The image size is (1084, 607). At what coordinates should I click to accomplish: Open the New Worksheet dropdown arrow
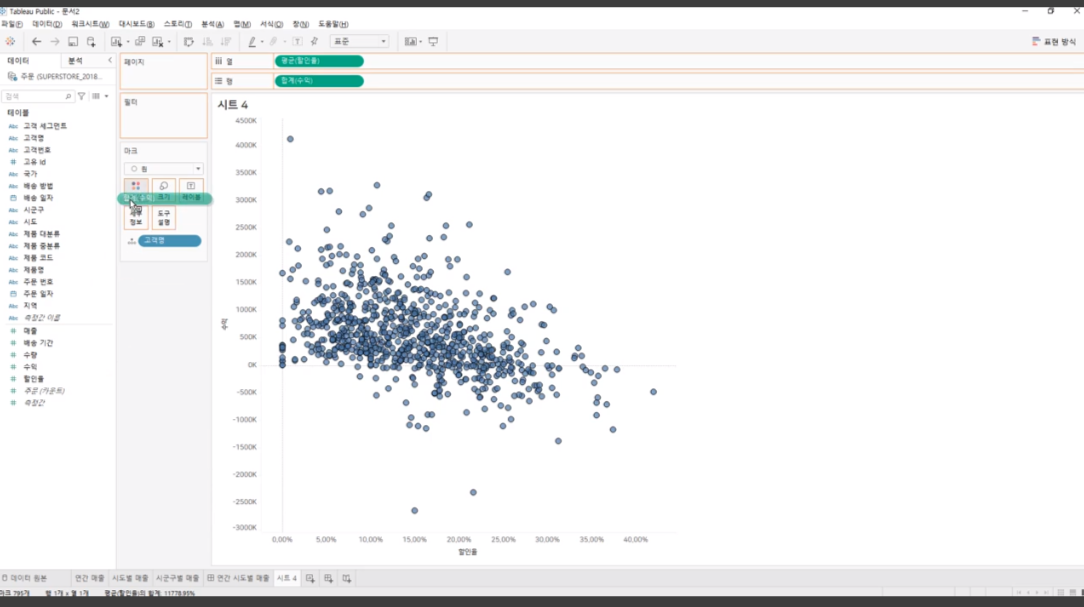pos(127,41)
